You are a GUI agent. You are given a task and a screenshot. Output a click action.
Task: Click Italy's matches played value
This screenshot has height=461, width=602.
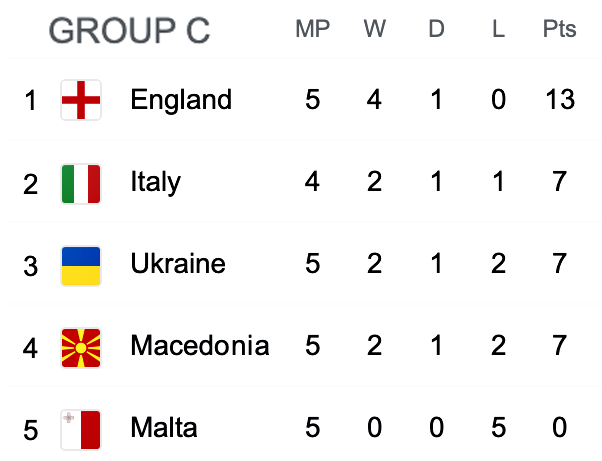tap(312, 182)
